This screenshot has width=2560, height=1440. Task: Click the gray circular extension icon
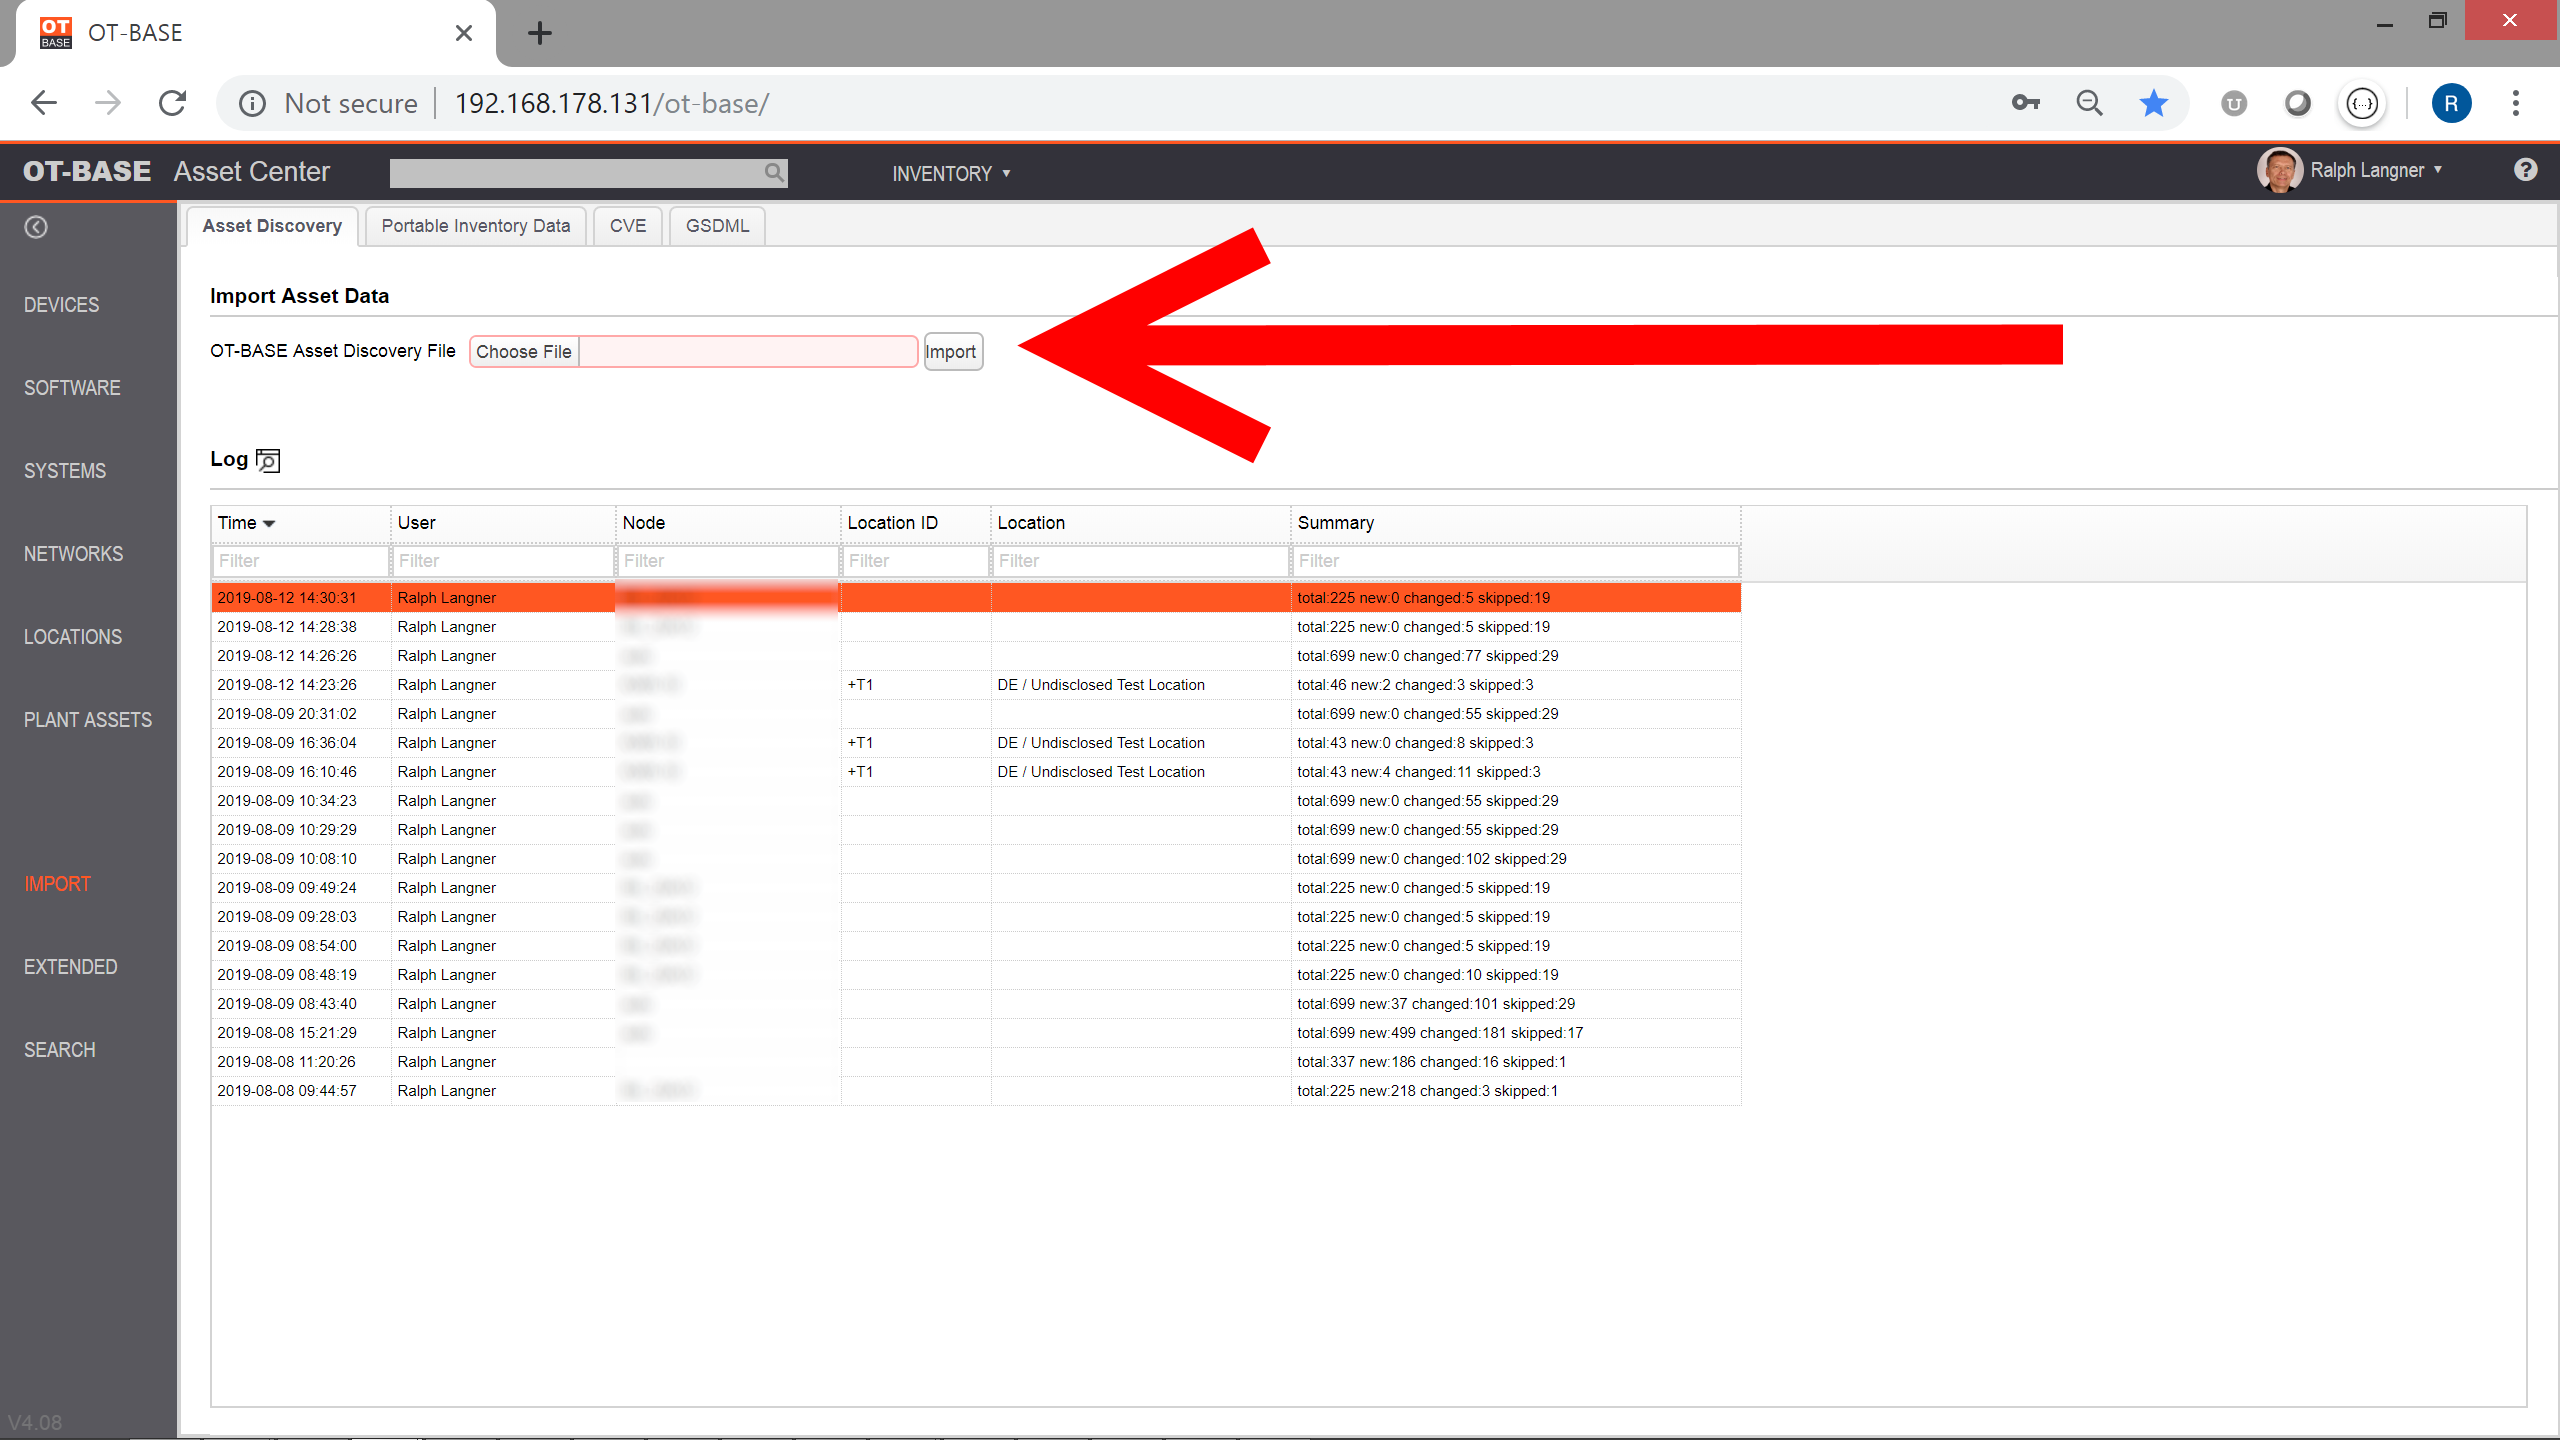click(2297, 103)
